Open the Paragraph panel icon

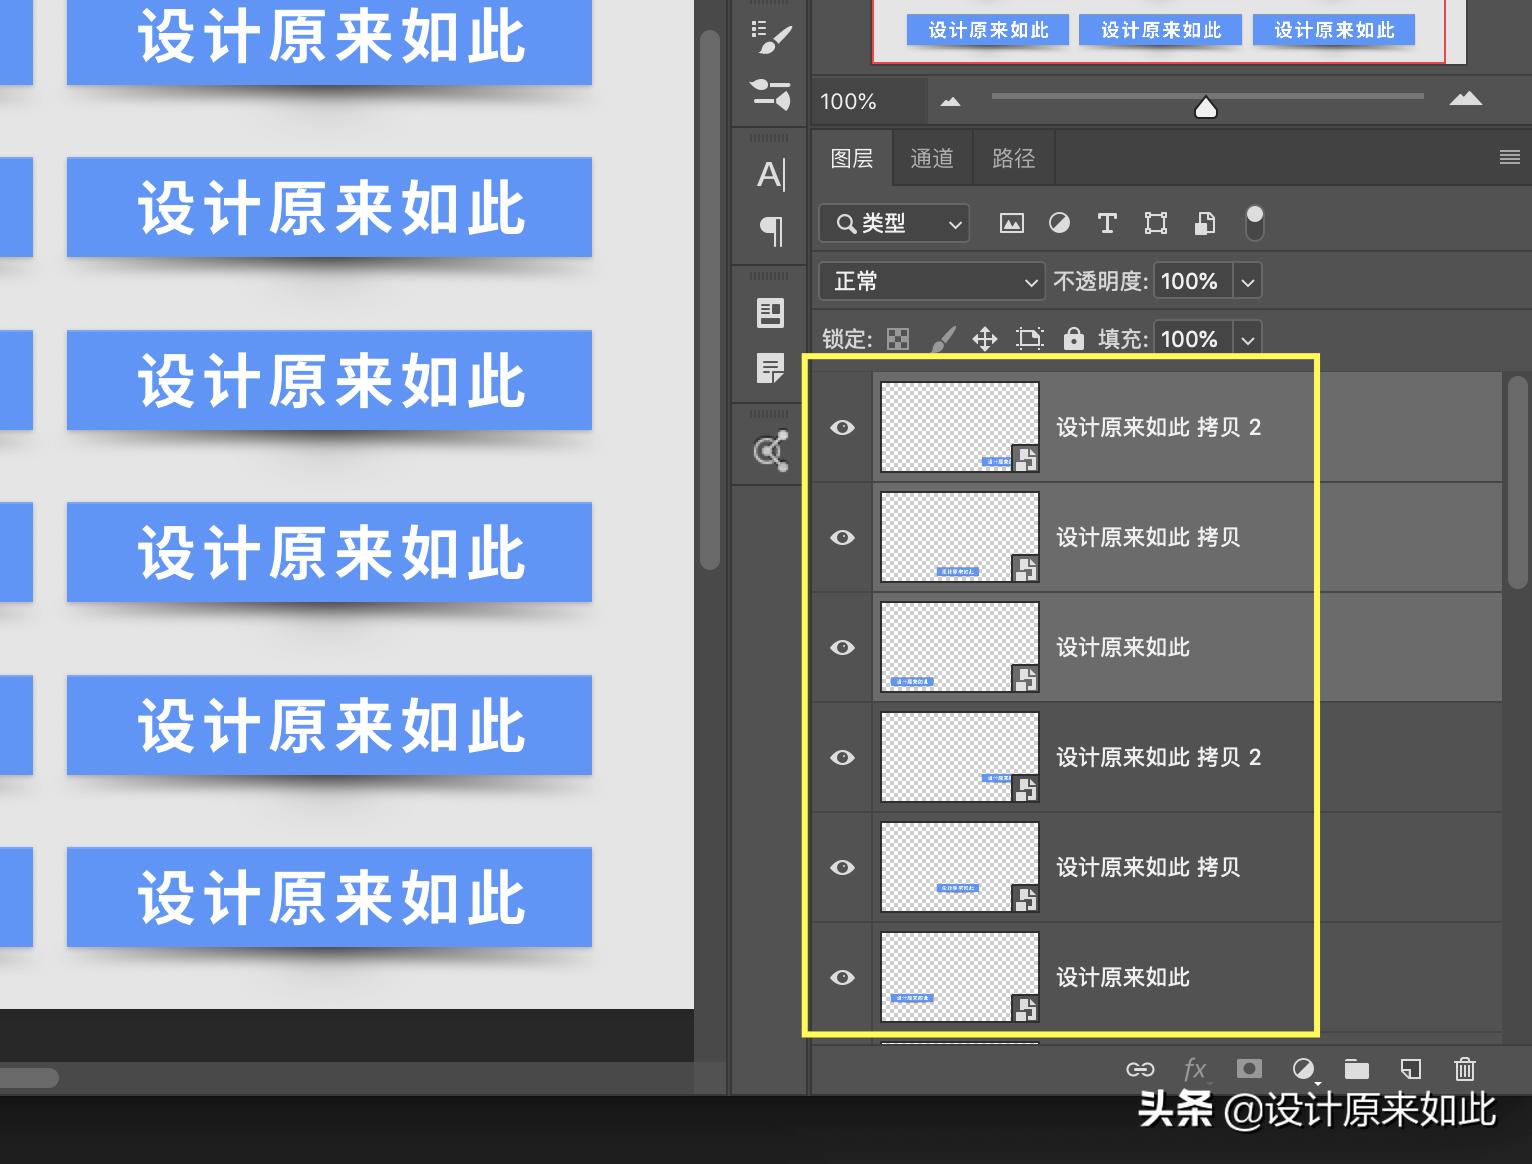769,231
